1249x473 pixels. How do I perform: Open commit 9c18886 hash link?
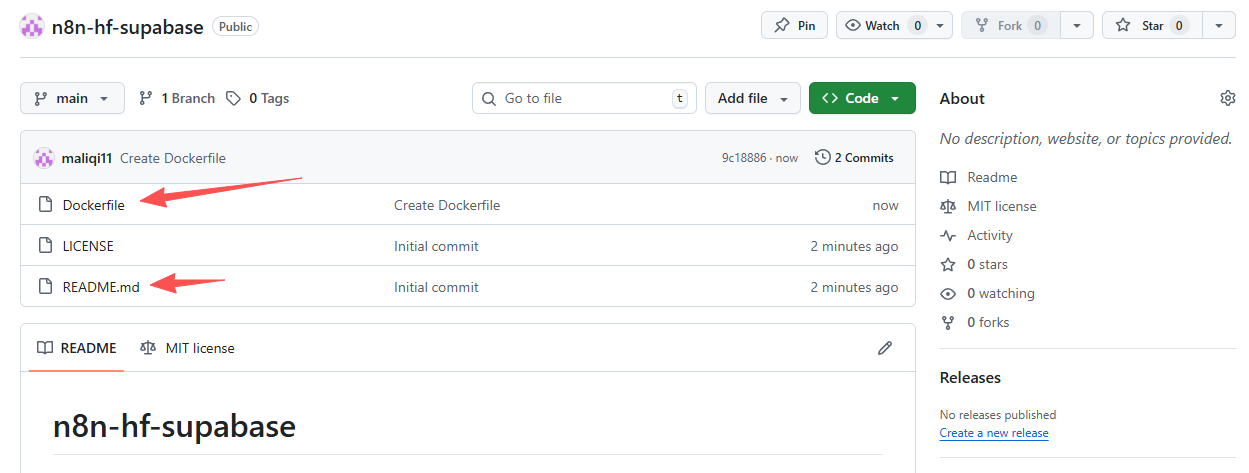pyautogui.click(x=743, y=158)
